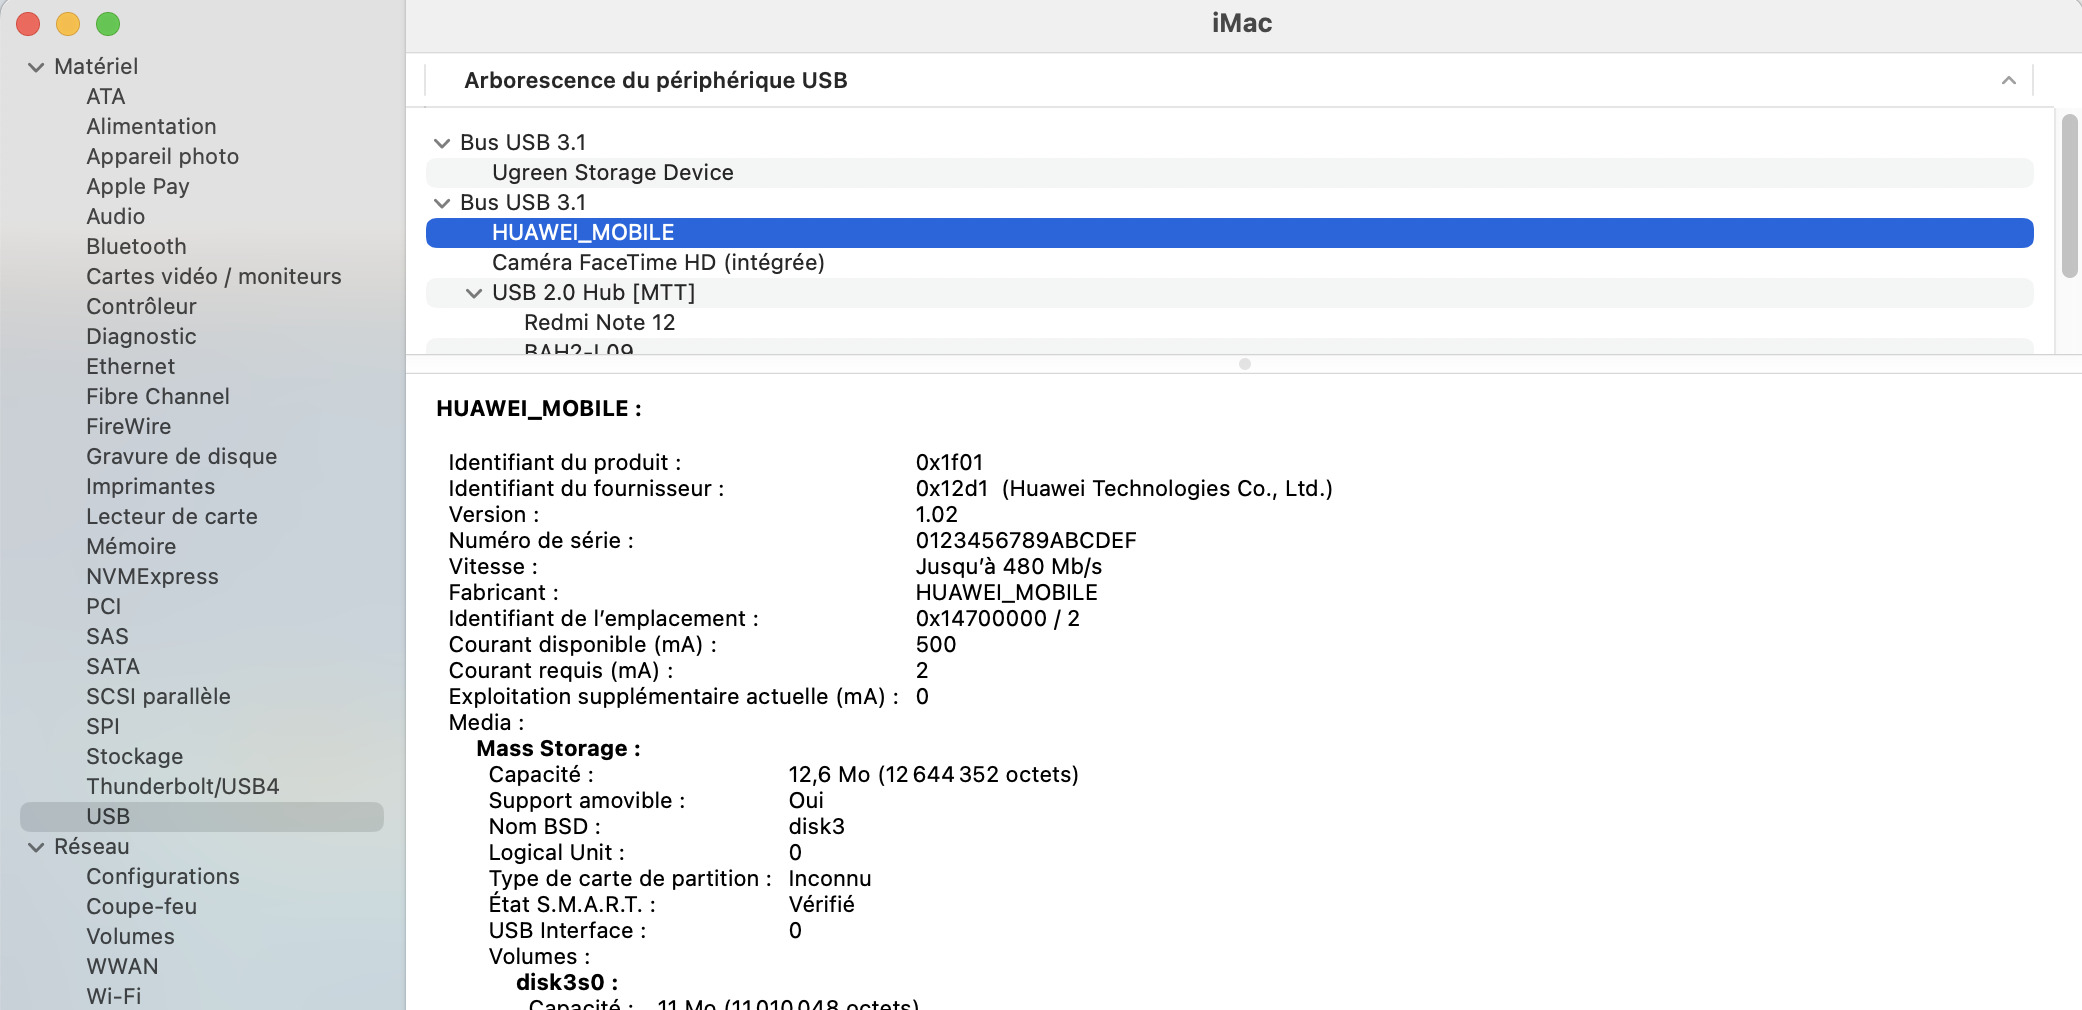Select Appareil photo in sidebar
Viewport: 2082px width, 1010px height.
point(162,156)
